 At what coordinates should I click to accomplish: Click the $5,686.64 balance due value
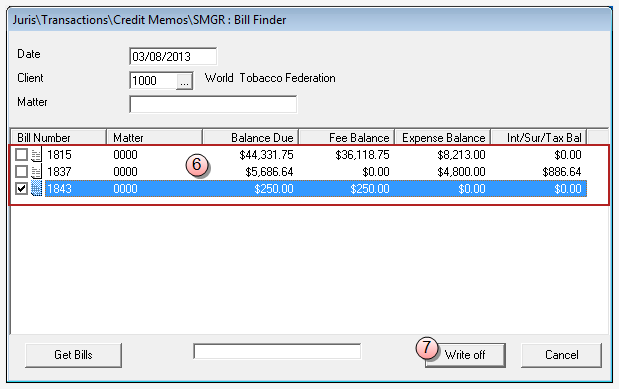pyautogui.click(x=269, y=172)
